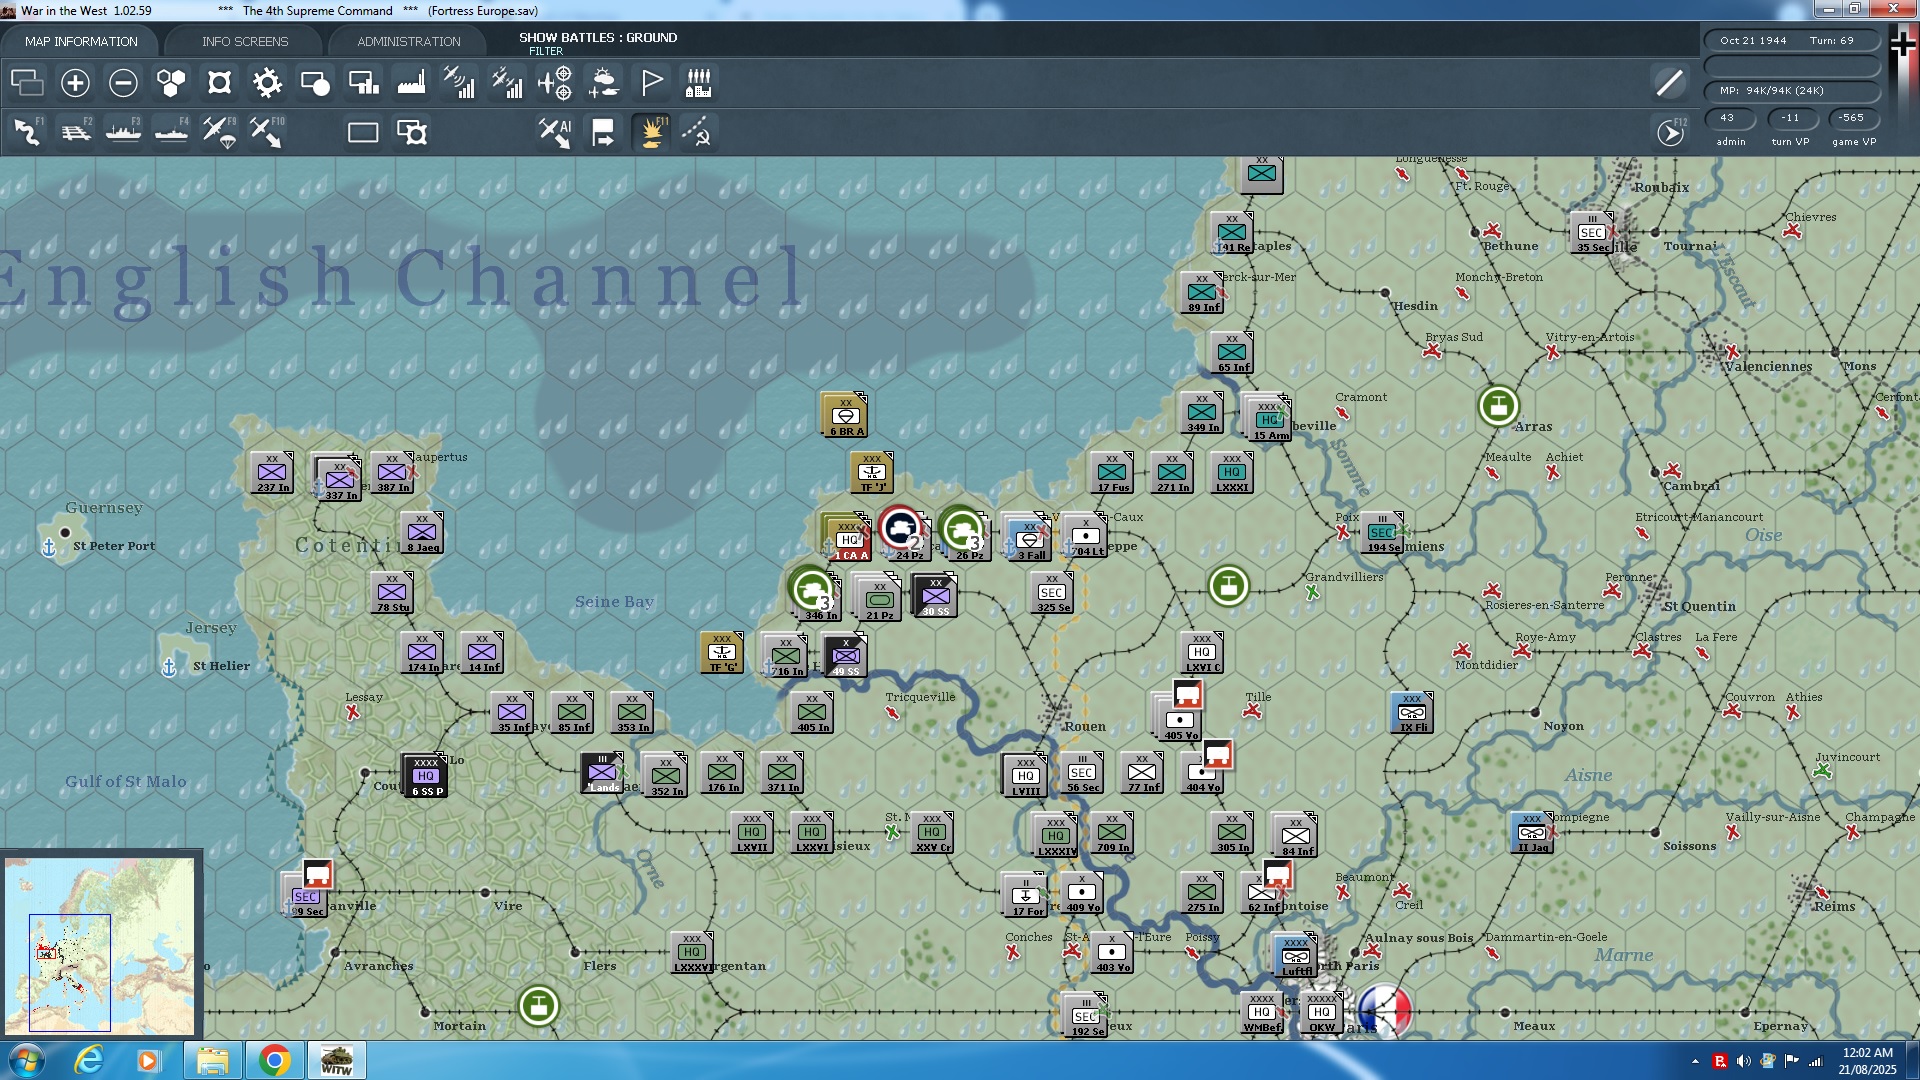
Task: Click the St Helier port anchor icon
Action: (169, 667)
